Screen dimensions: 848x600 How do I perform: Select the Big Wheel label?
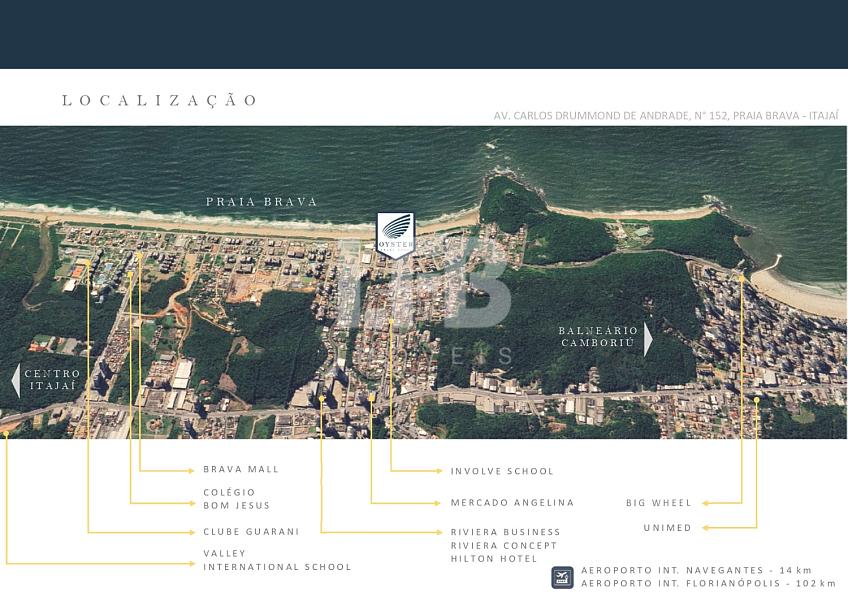(x=658, y=503)
